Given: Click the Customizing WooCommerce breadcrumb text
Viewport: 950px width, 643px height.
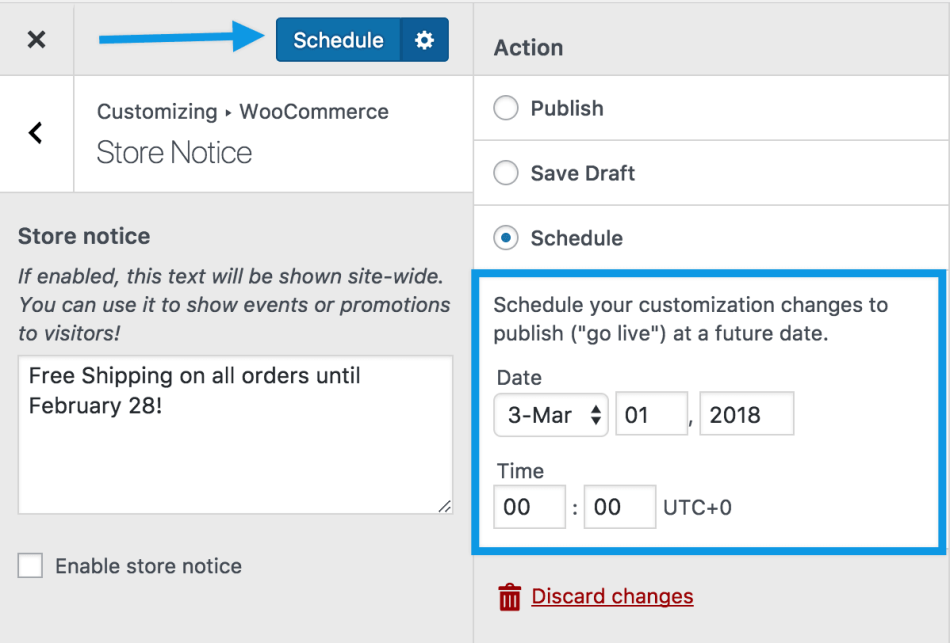Looking at the screenshot, I should 242,112.
